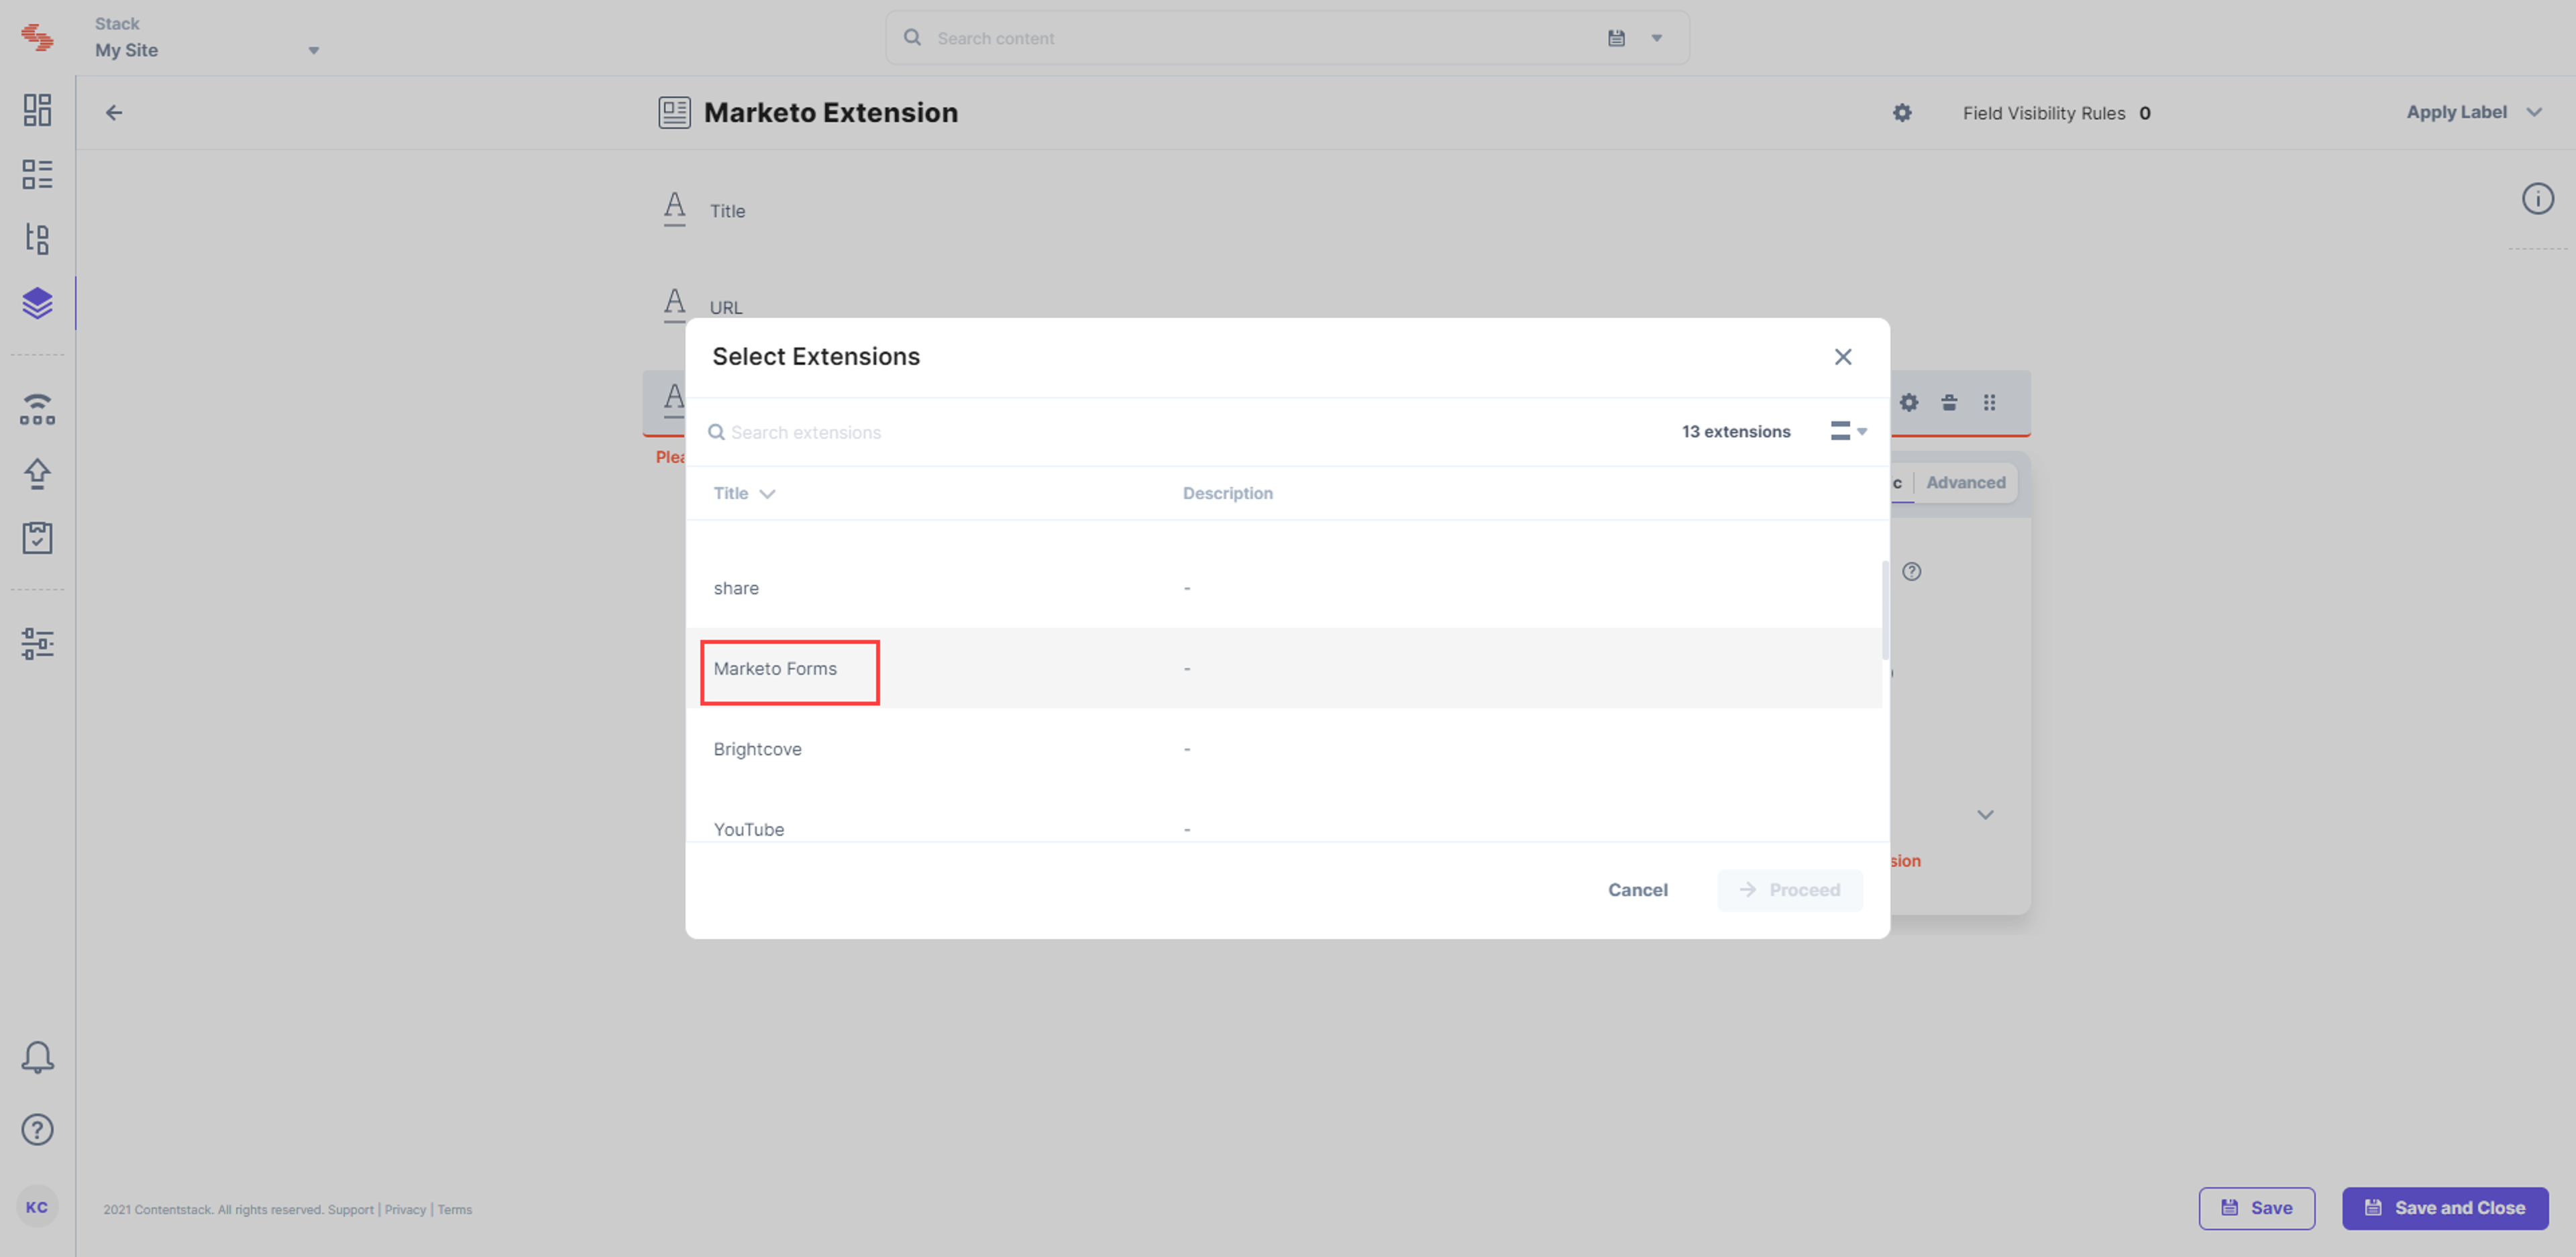The height and width of the screenshot is (1257, 2576).
Task: Open the info icon on right
Action: coord(2537,199)
